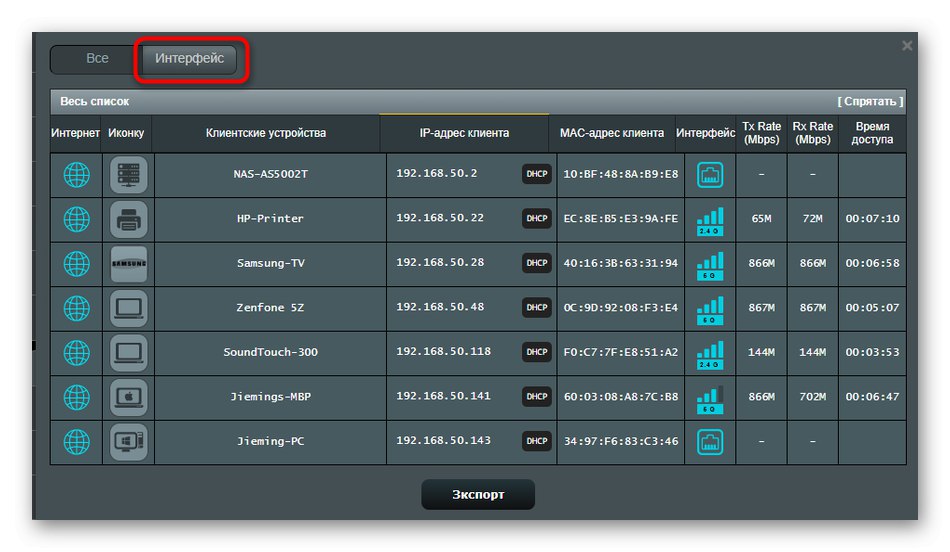Select device name NAS-AS5002T
This screenshot has width=950, height=552.
(270, 175)
